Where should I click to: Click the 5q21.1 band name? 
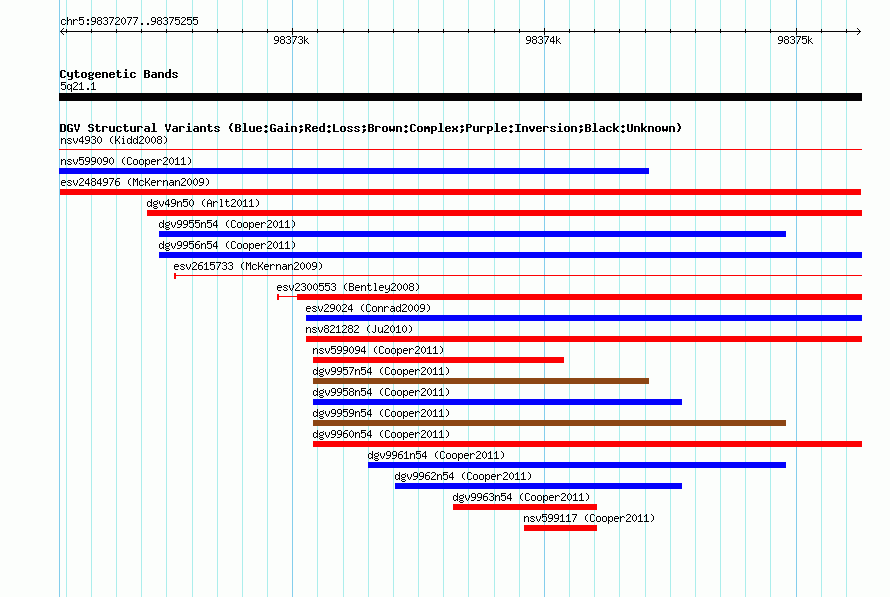(78, 86)
